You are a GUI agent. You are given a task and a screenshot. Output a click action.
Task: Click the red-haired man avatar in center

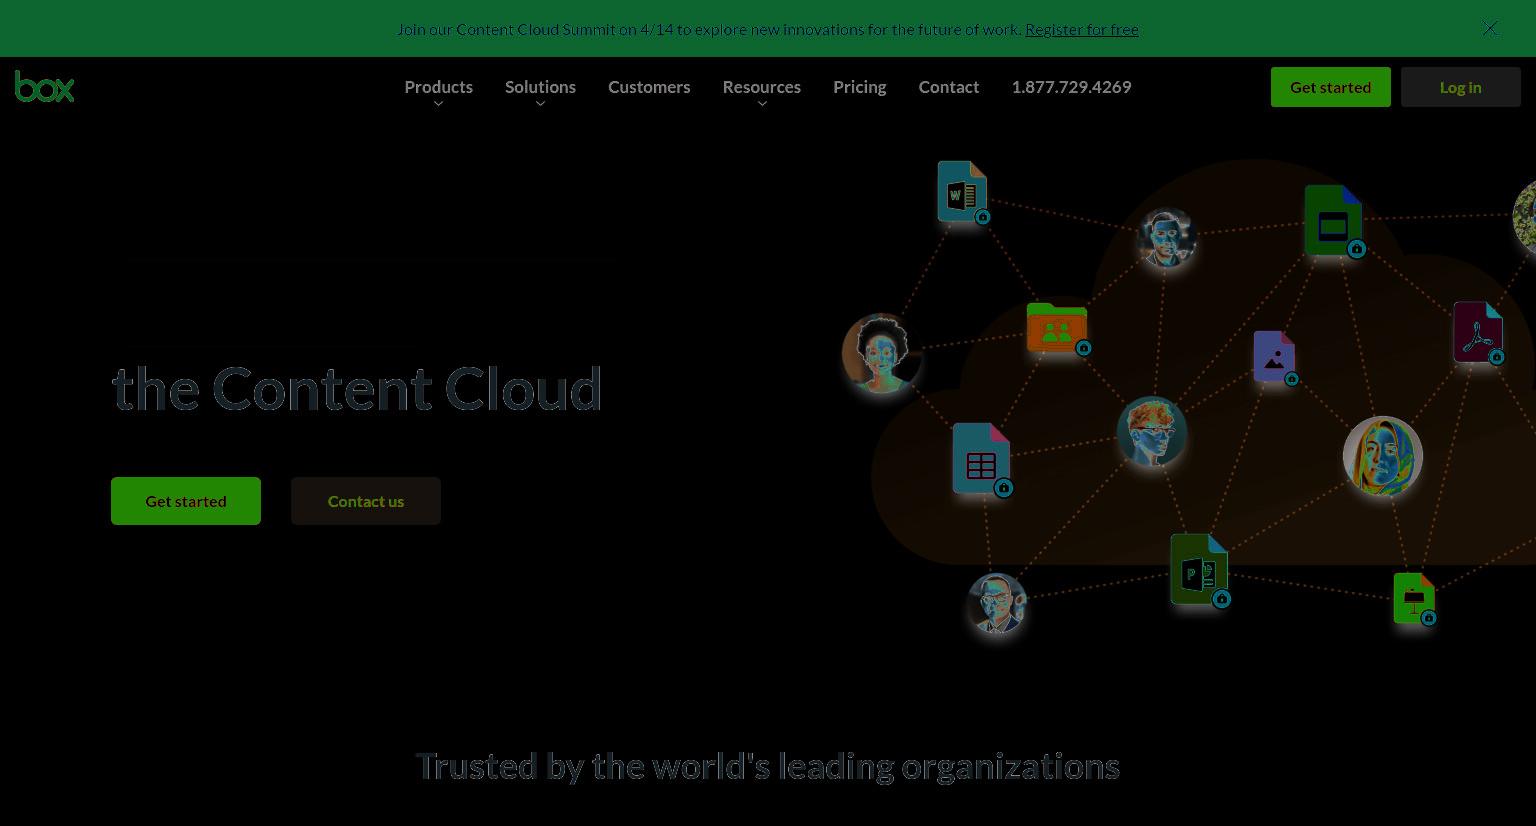(1152, 432)
